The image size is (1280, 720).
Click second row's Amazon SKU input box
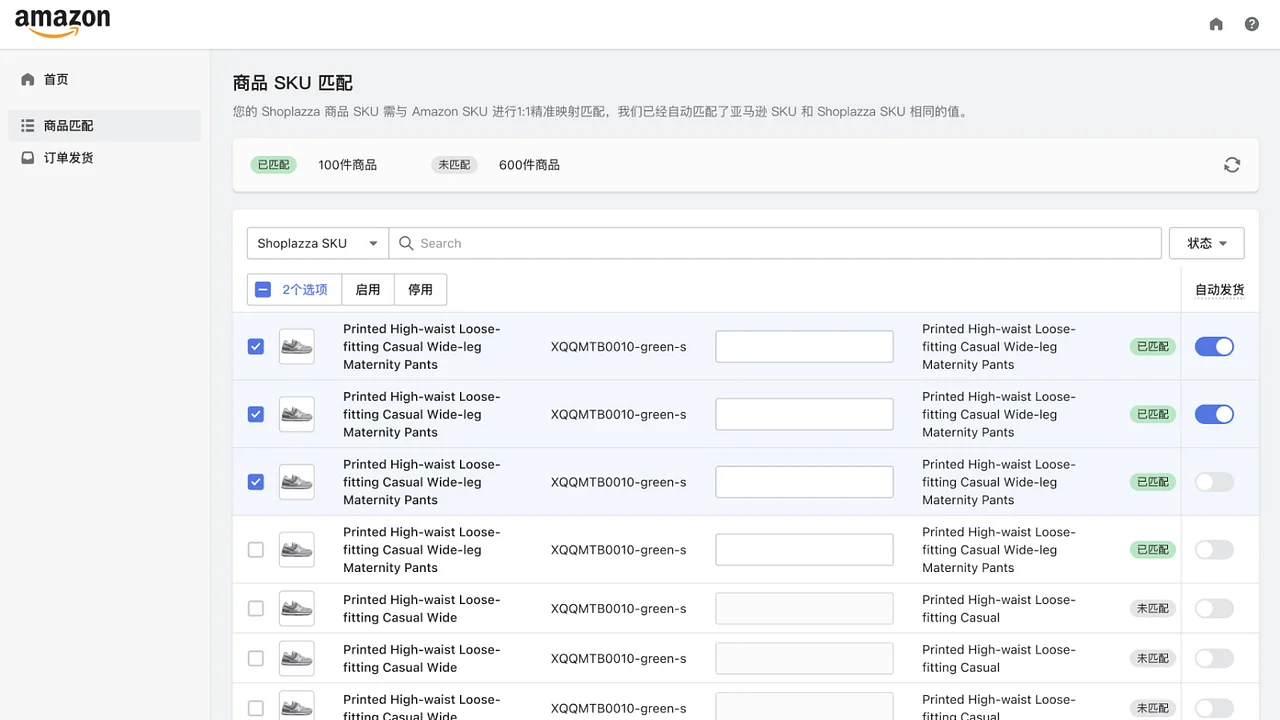click(x=804, y=414)
